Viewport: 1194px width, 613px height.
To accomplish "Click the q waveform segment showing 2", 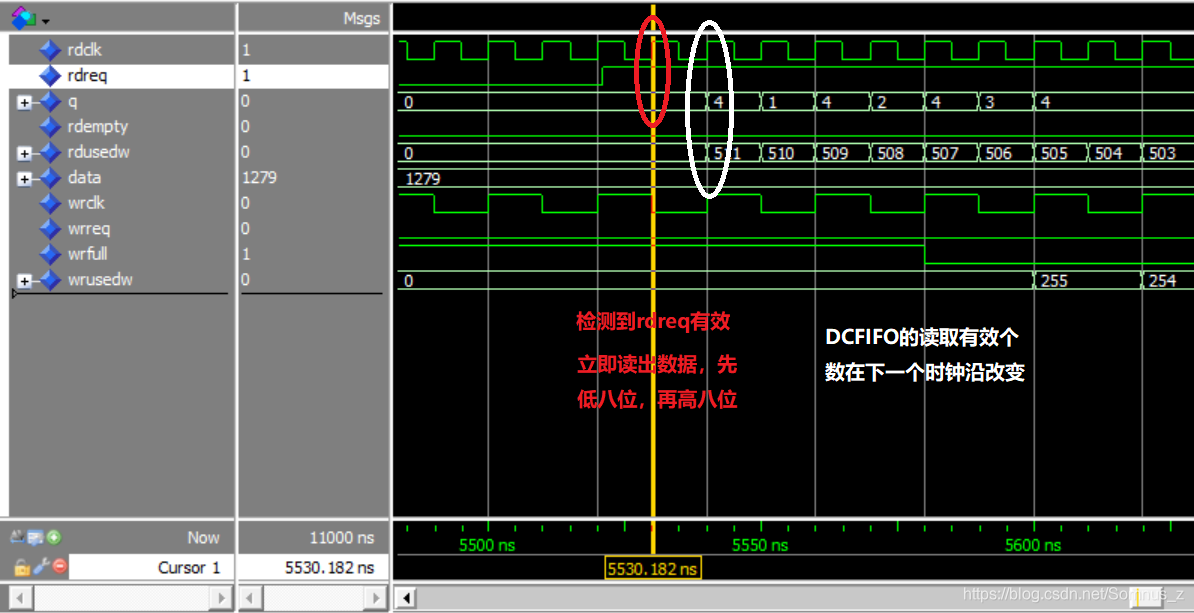I will pos(897,102).
